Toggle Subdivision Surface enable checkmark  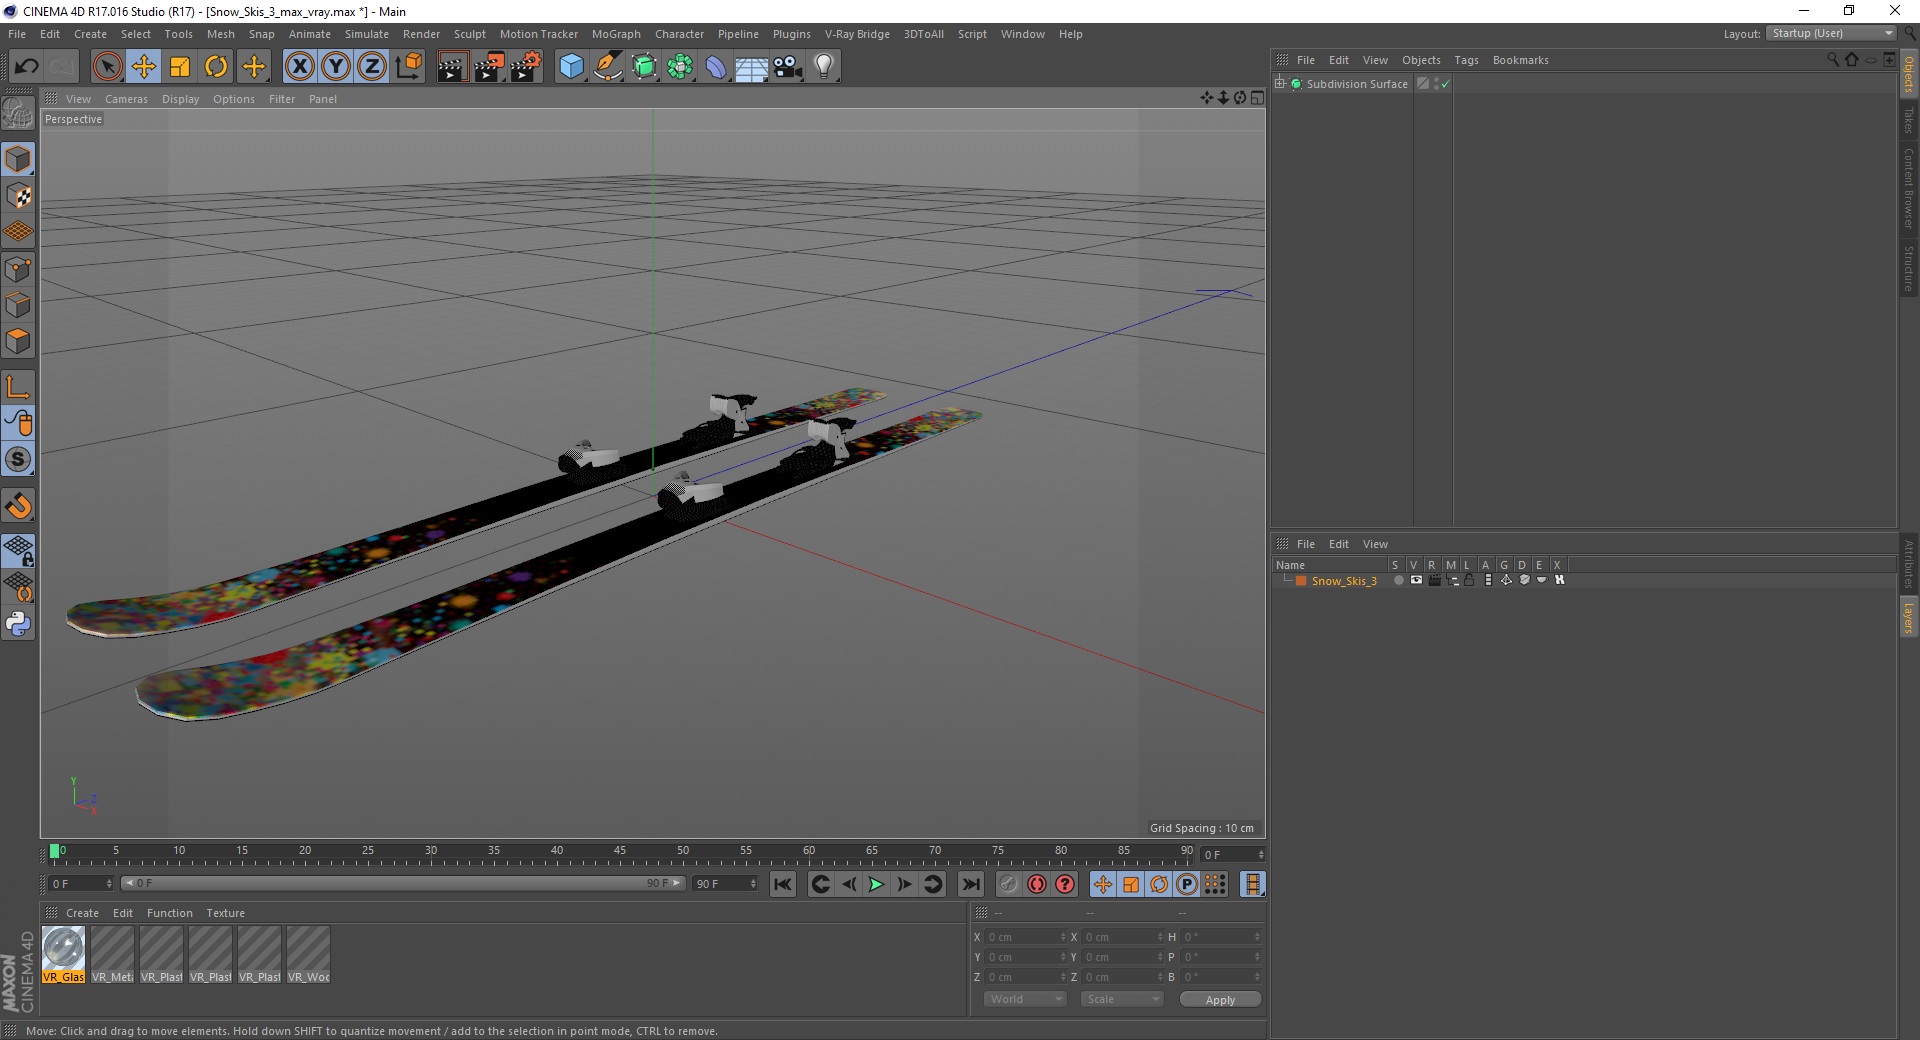click(x=1445, y=85)
